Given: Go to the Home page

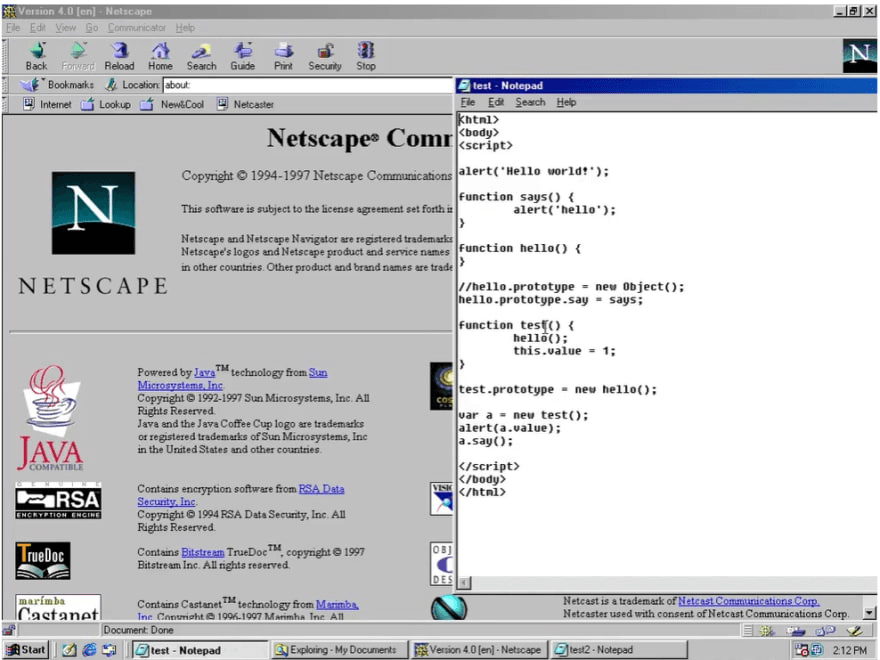Looking at the screenshot, I should click(160, 55).
